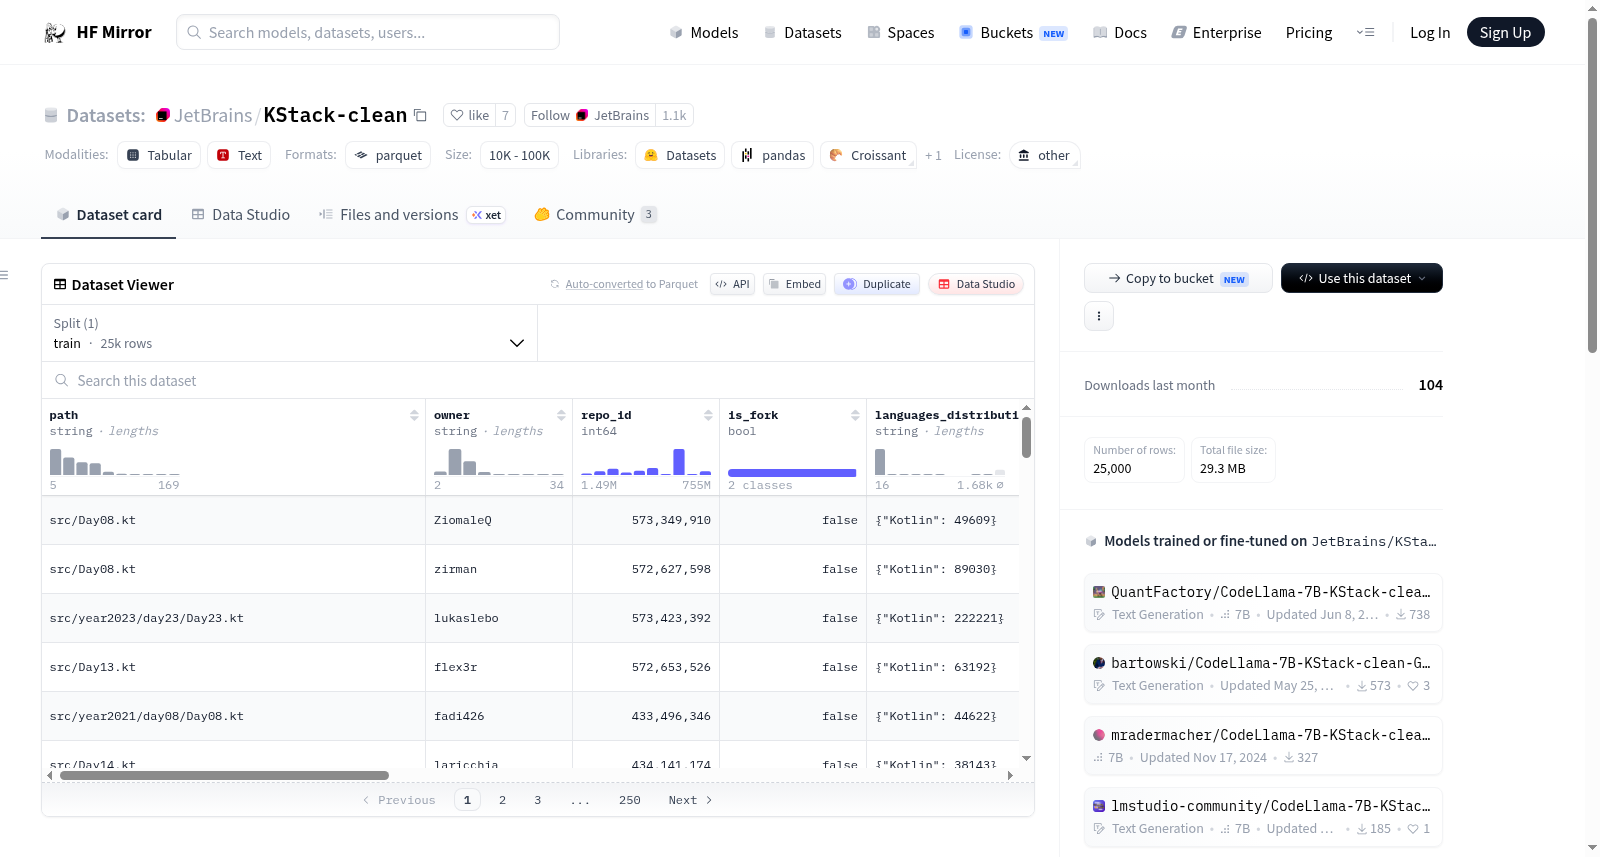The width and height of the screenshot is (1600, 857).
Task: Toggle the left sidebar menu icon
Action: (x=4, y=275)
